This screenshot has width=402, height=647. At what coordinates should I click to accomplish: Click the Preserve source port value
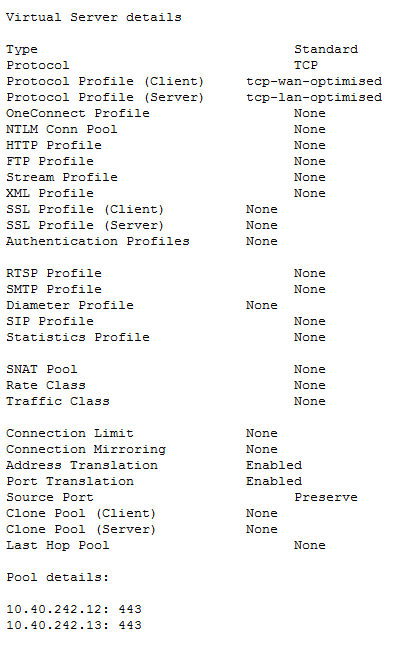coord(326,497)
